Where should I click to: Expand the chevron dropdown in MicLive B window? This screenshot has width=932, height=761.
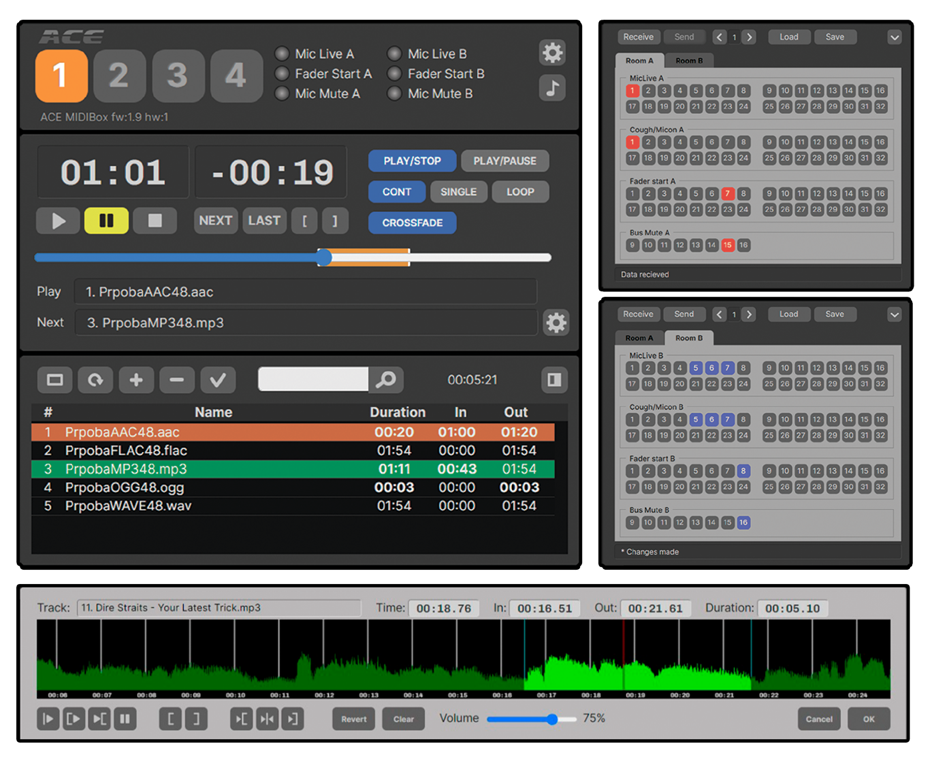[894, 314]
